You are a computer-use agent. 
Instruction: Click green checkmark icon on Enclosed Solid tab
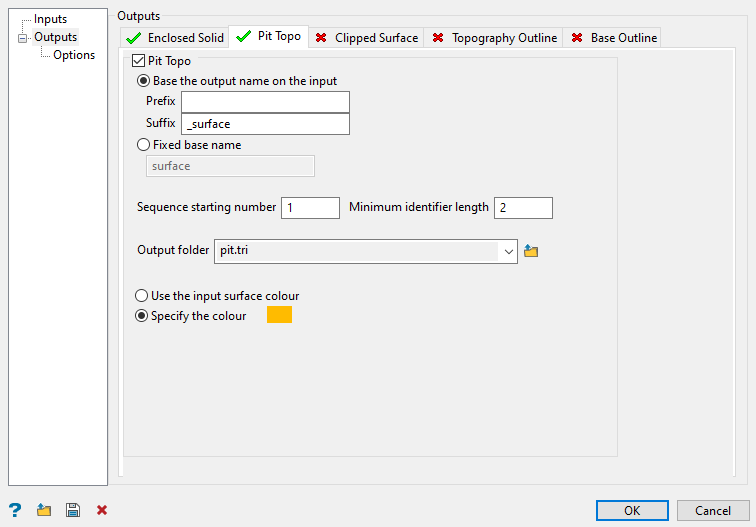(x=134, y=38)
